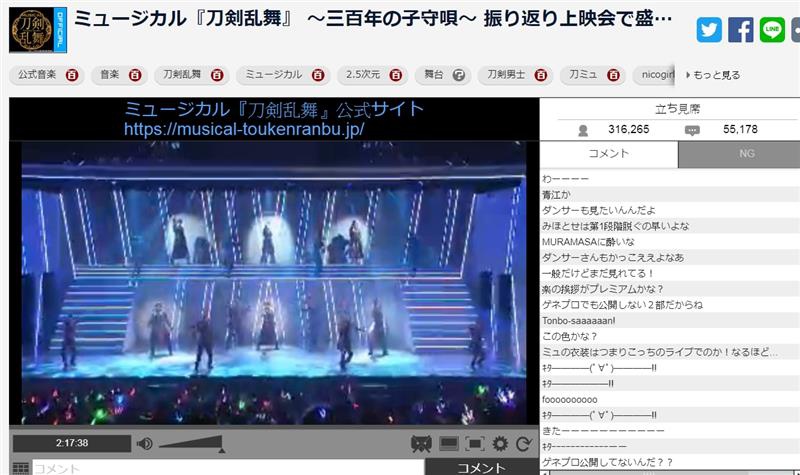Switch to the コメント tab
Screen dimensions: 800x475
(x=609, y=154)
